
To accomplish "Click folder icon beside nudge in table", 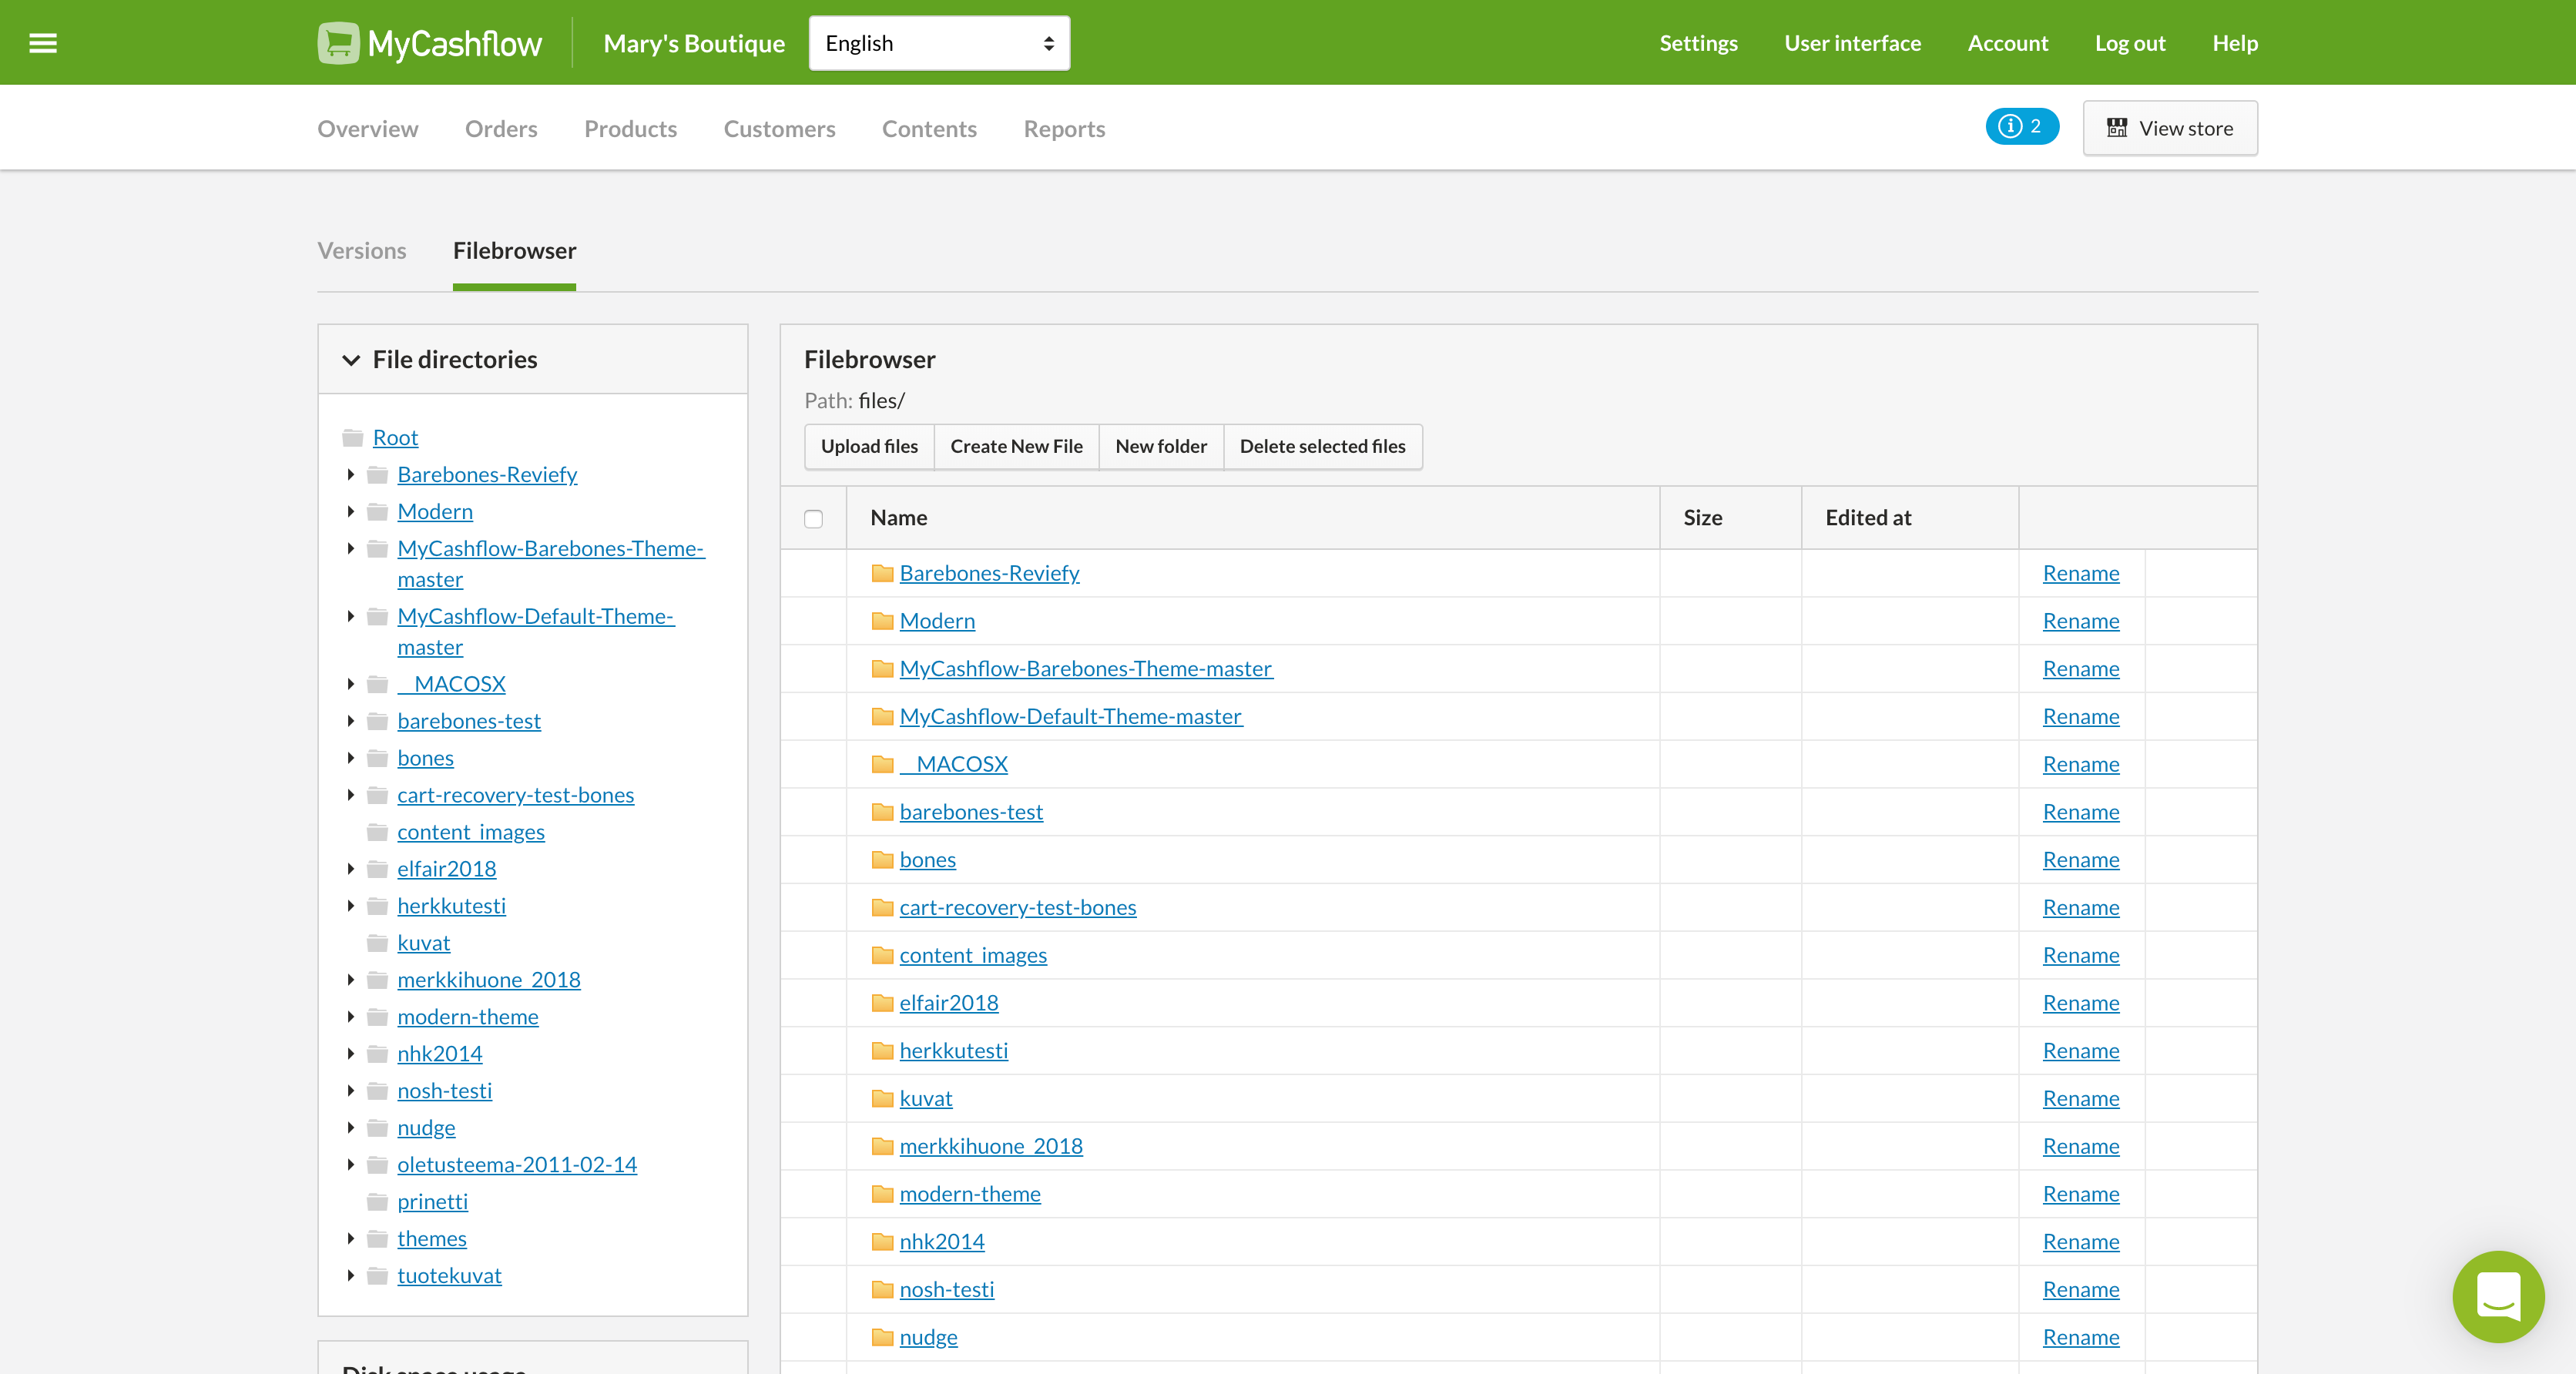I will click(x=882, y=1337).
